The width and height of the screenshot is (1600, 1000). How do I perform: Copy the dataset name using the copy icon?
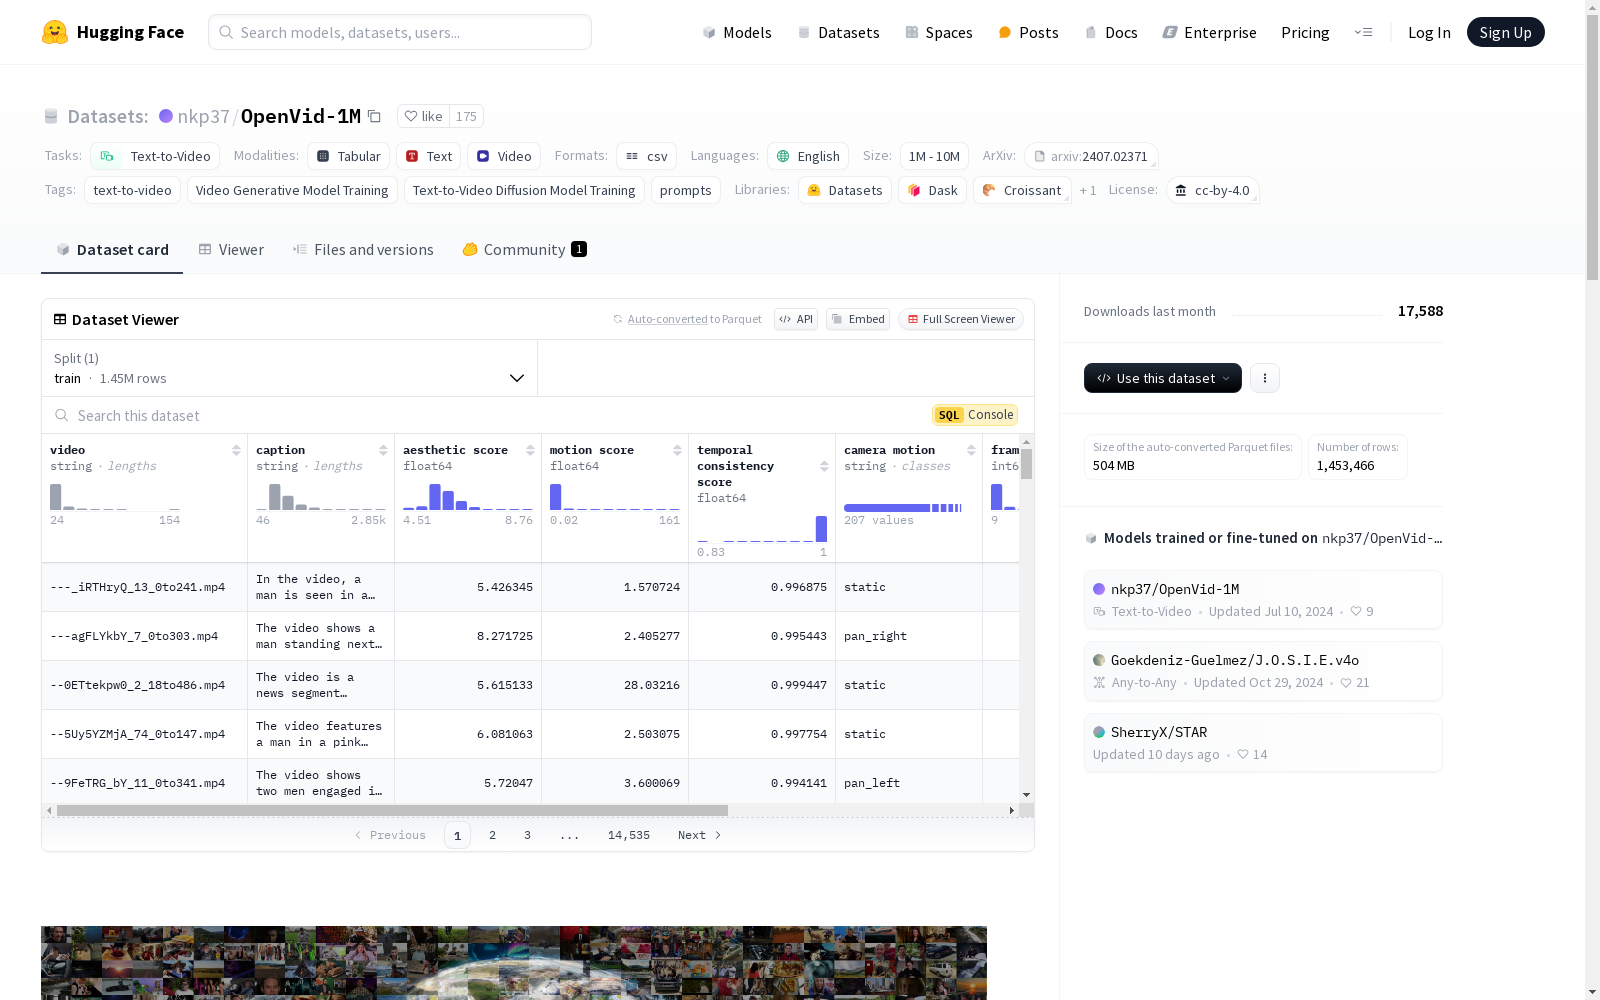[x=375, y=116]
